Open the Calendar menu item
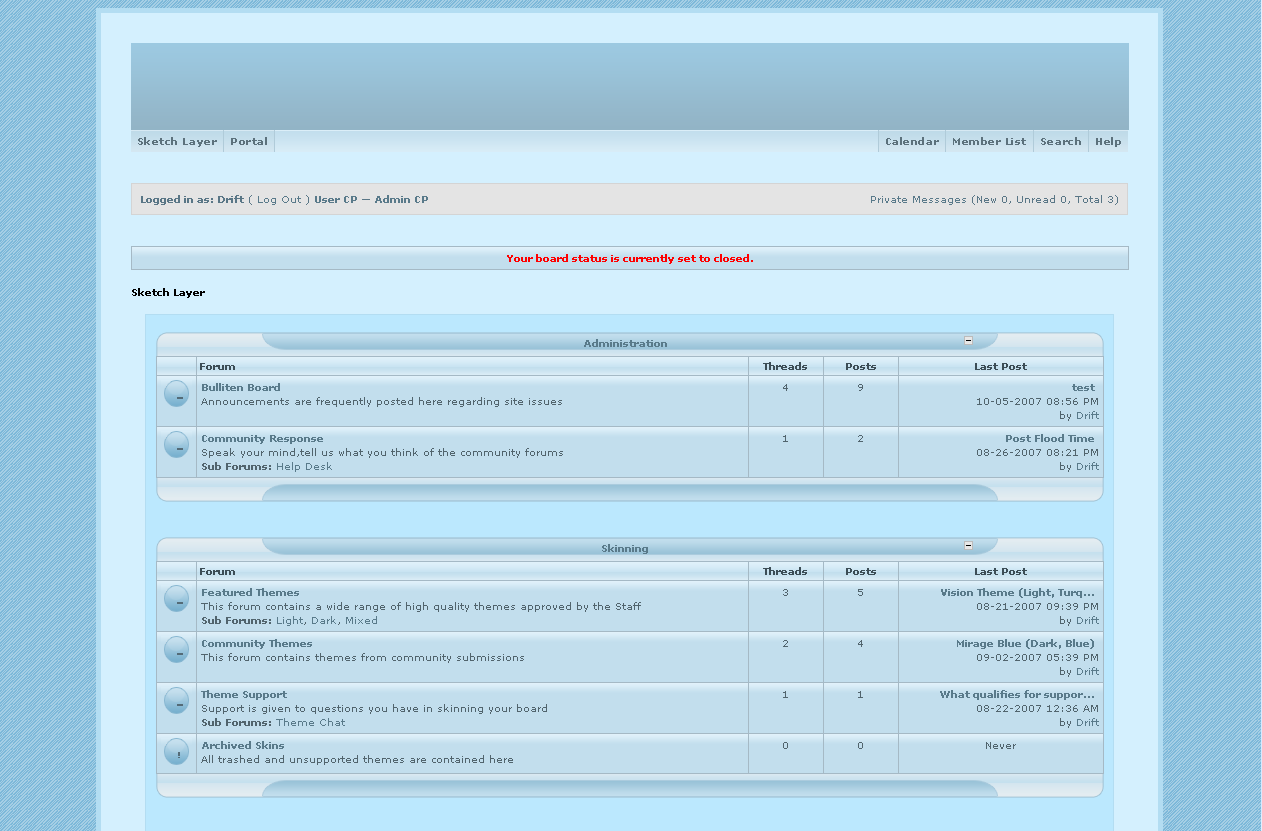Image resolution: width=1262 pixels, height=831 pixels. [912, 142]
